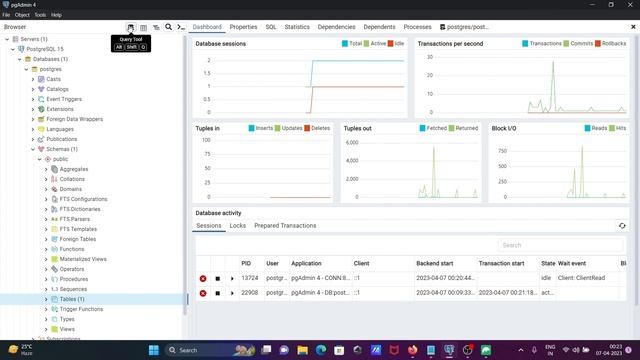Select the Sessions activity tab
The width and height of the screenshot is (640, 360).
pos(209,226)
